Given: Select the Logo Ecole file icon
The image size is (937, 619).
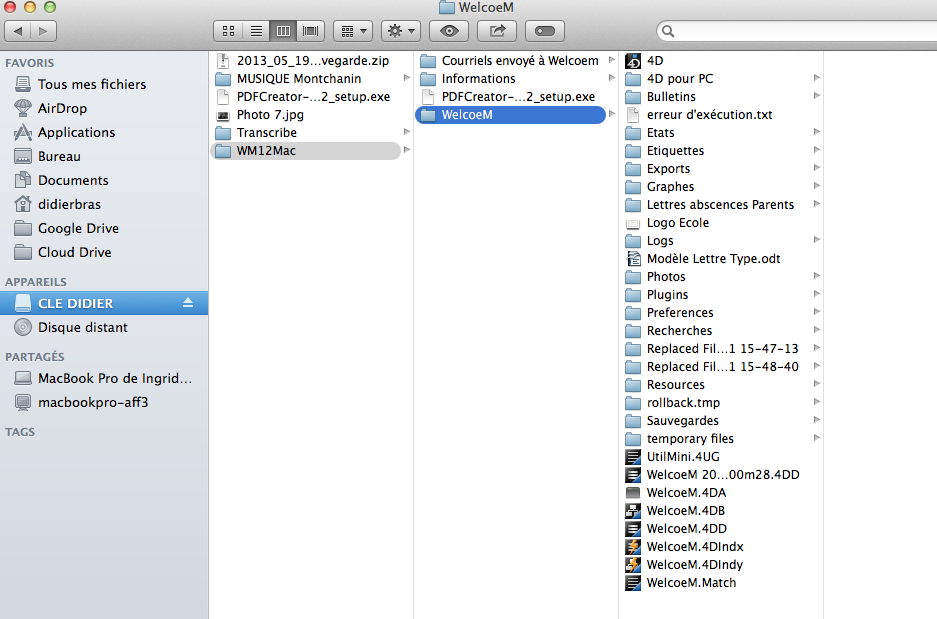Looking at the screenshot, I should pyautogui.click(x=633, y=223).
